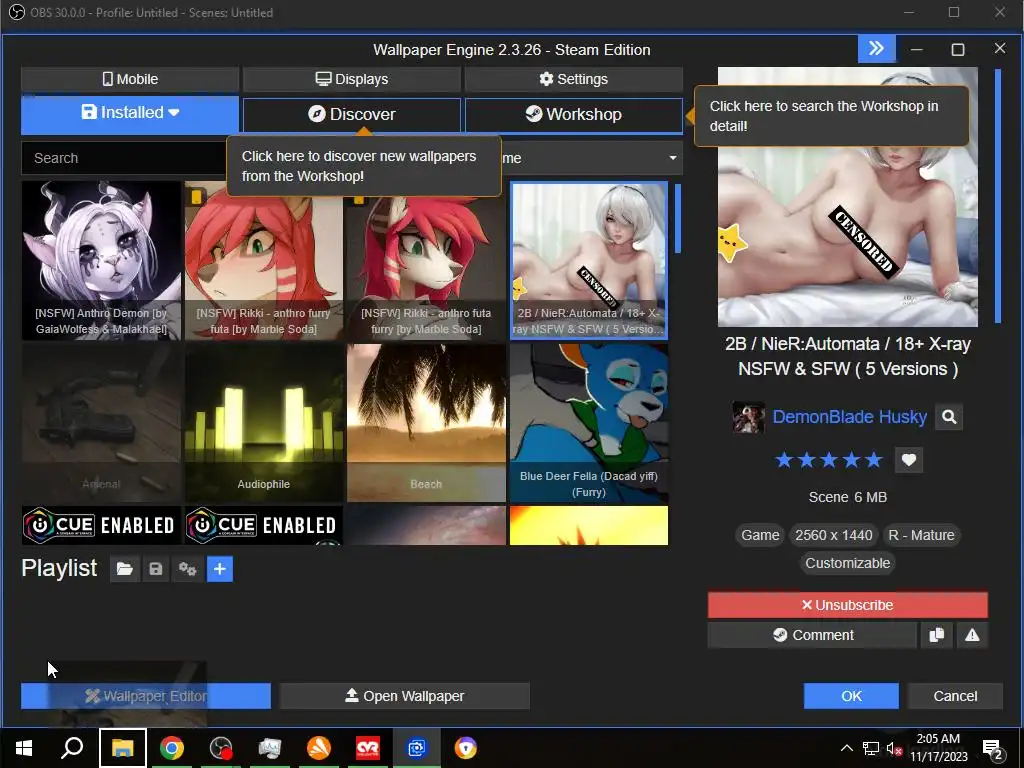Image resolution: width=1024 pixels, height=768 pixels.
Task: Click the wallpaper Search field
Action: click(124, 158)
